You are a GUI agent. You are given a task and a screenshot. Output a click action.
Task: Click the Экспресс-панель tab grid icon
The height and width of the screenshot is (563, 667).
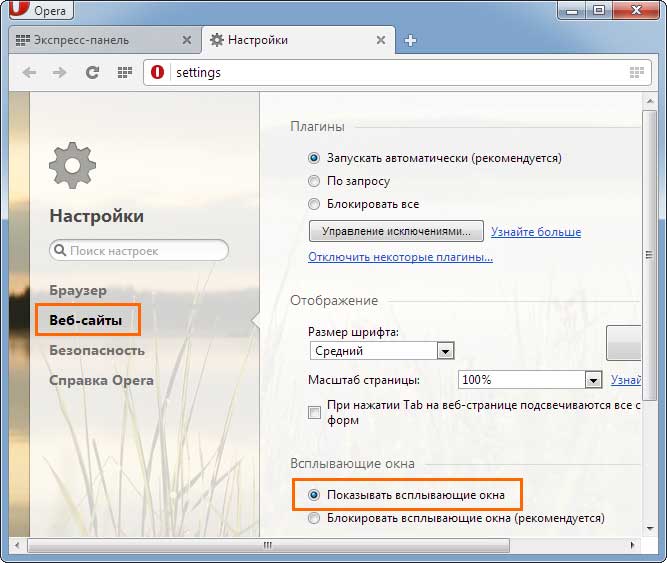coord(23,40)
